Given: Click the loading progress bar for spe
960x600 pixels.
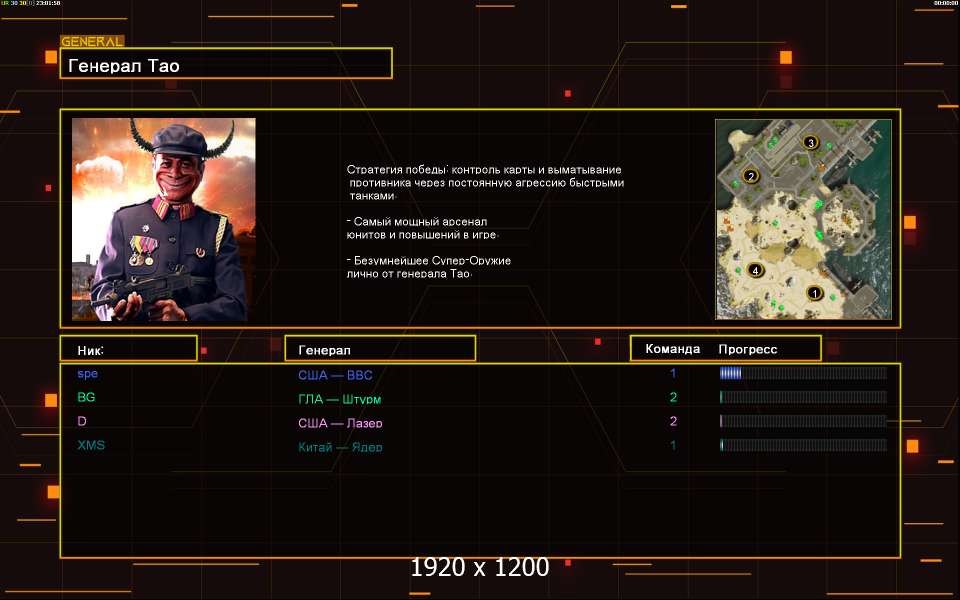Looking at the screenshot, I should [x=803, y=373].
